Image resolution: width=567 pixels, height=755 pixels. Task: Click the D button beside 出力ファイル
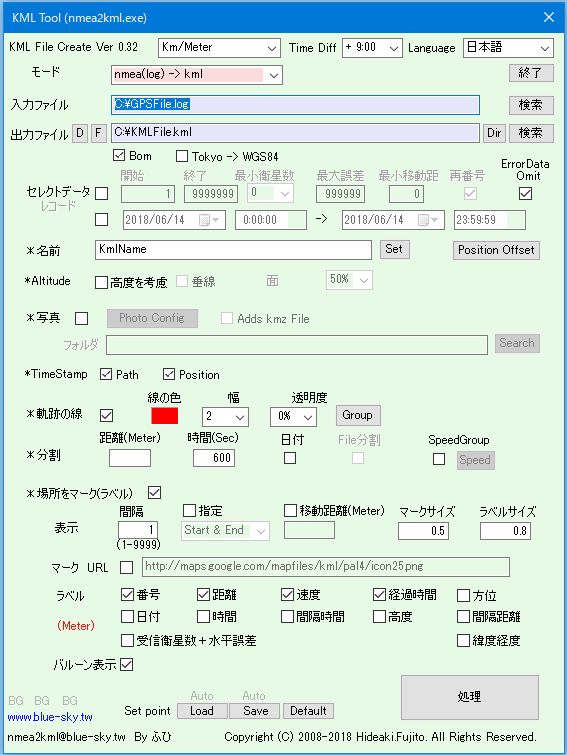[80, 133]
